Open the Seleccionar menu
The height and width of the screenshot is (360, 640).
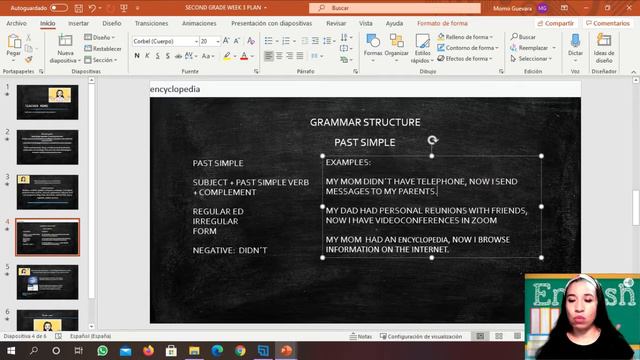pos(531,59)
